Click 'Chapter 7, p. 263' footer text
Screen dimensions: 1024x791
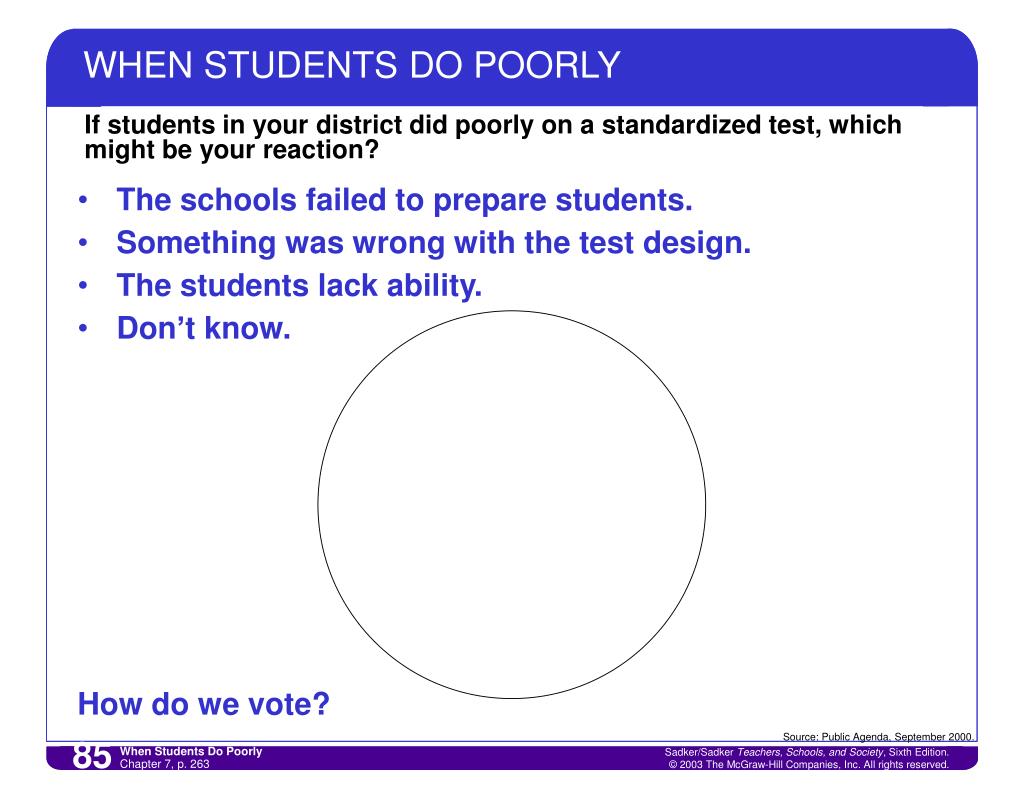165,764
